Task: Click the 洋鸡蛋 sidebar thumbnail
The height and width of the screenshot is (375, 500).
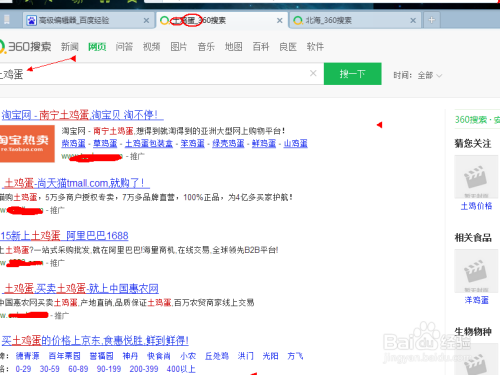Action: 476,271
